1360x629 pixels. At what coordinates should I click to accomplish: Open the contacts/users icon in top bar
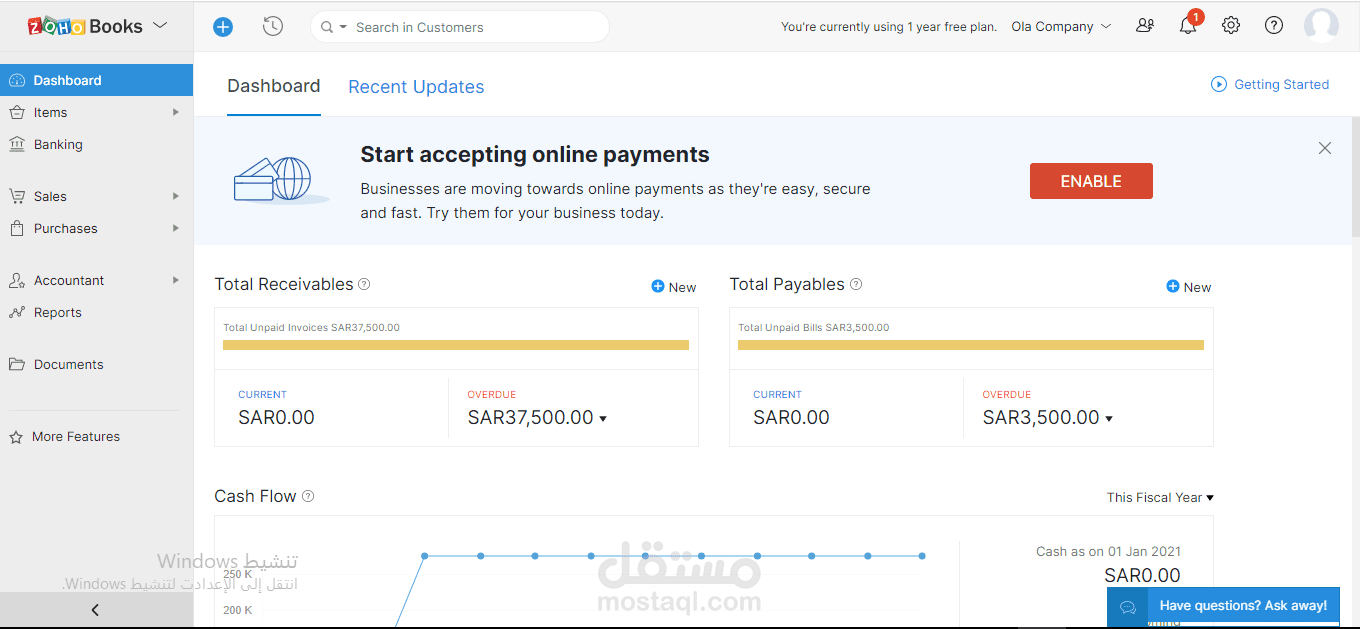point(1144,25)
